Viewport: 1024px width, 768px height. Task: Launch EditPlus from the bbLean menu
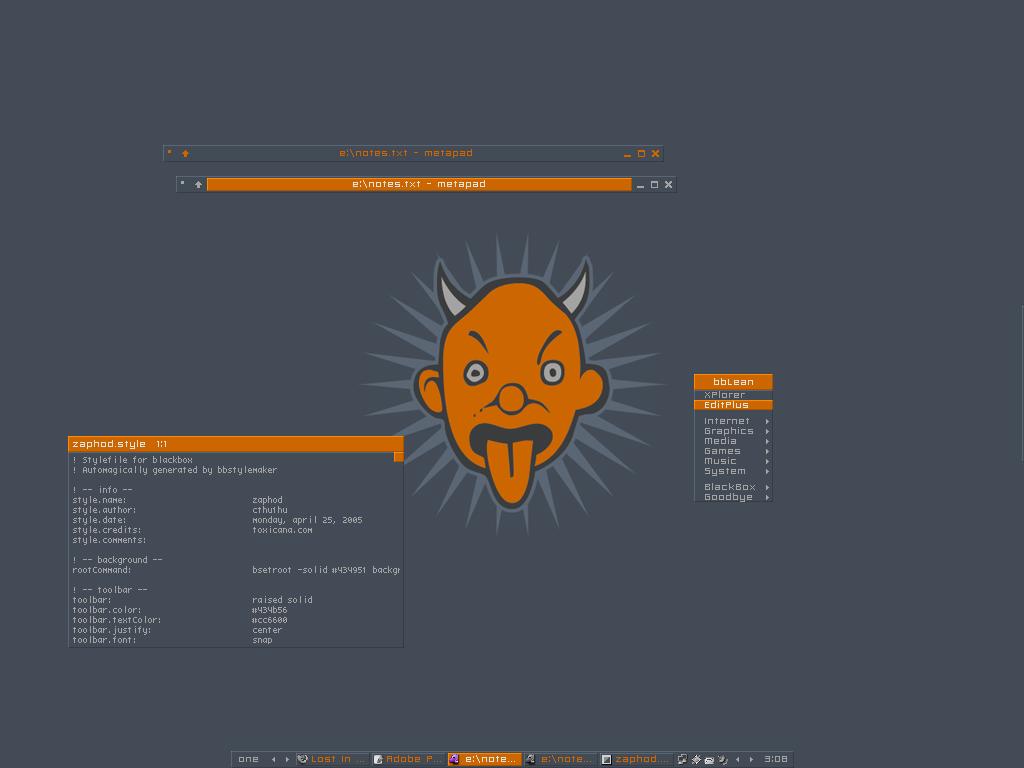coord(733,405)
